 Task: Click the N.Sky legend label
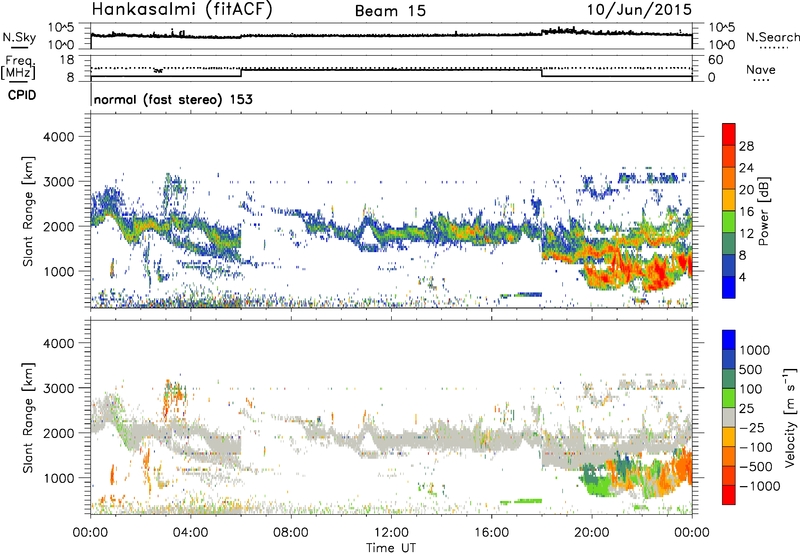click(19, 37)
